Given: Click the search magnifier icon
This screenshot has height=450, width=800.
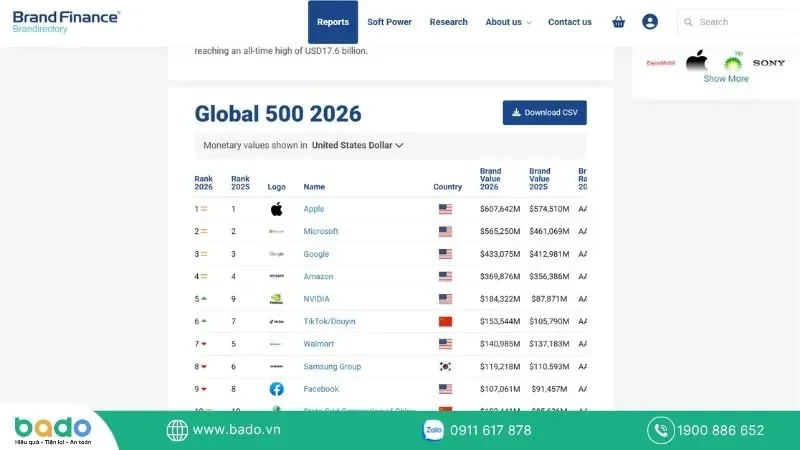Looking at the screenshot, I should (688, 22).
